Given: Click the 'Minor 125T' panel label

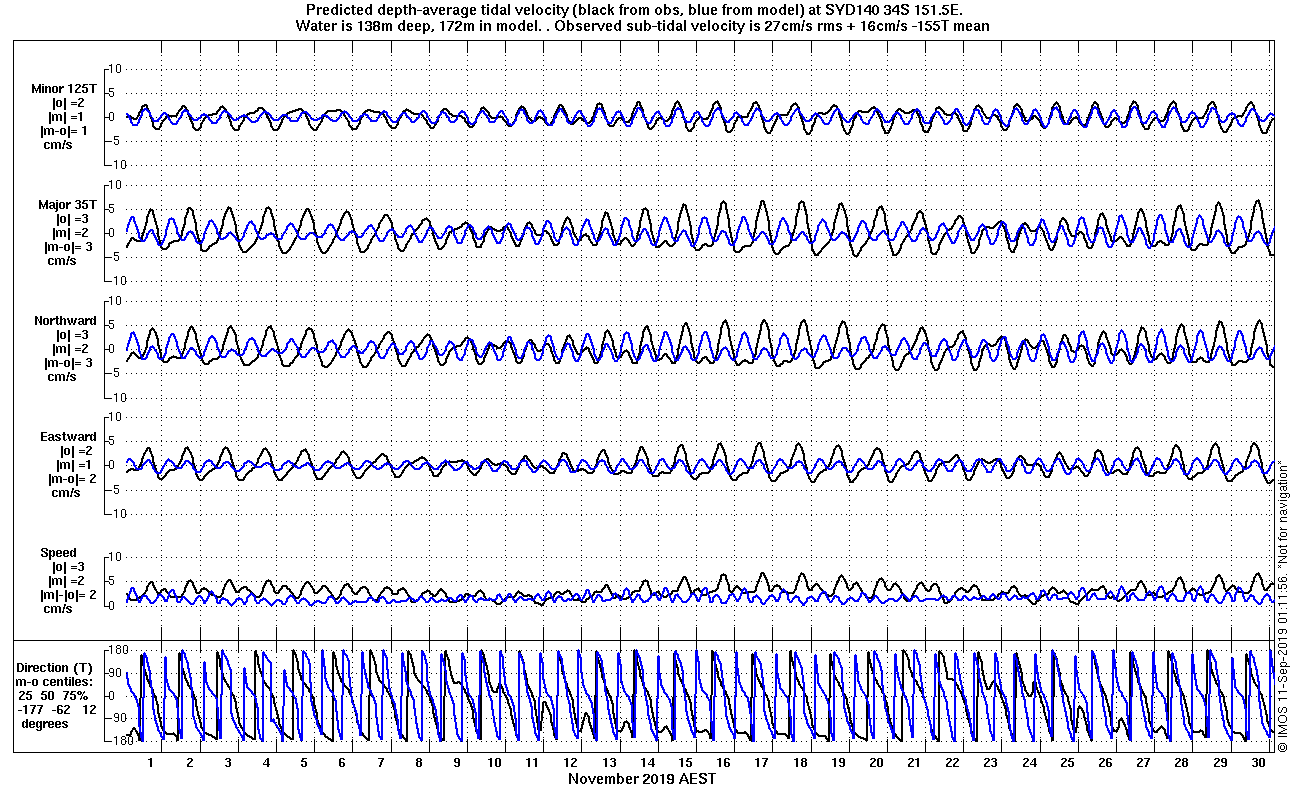Looking at the screenshot, I should [64, 88].
